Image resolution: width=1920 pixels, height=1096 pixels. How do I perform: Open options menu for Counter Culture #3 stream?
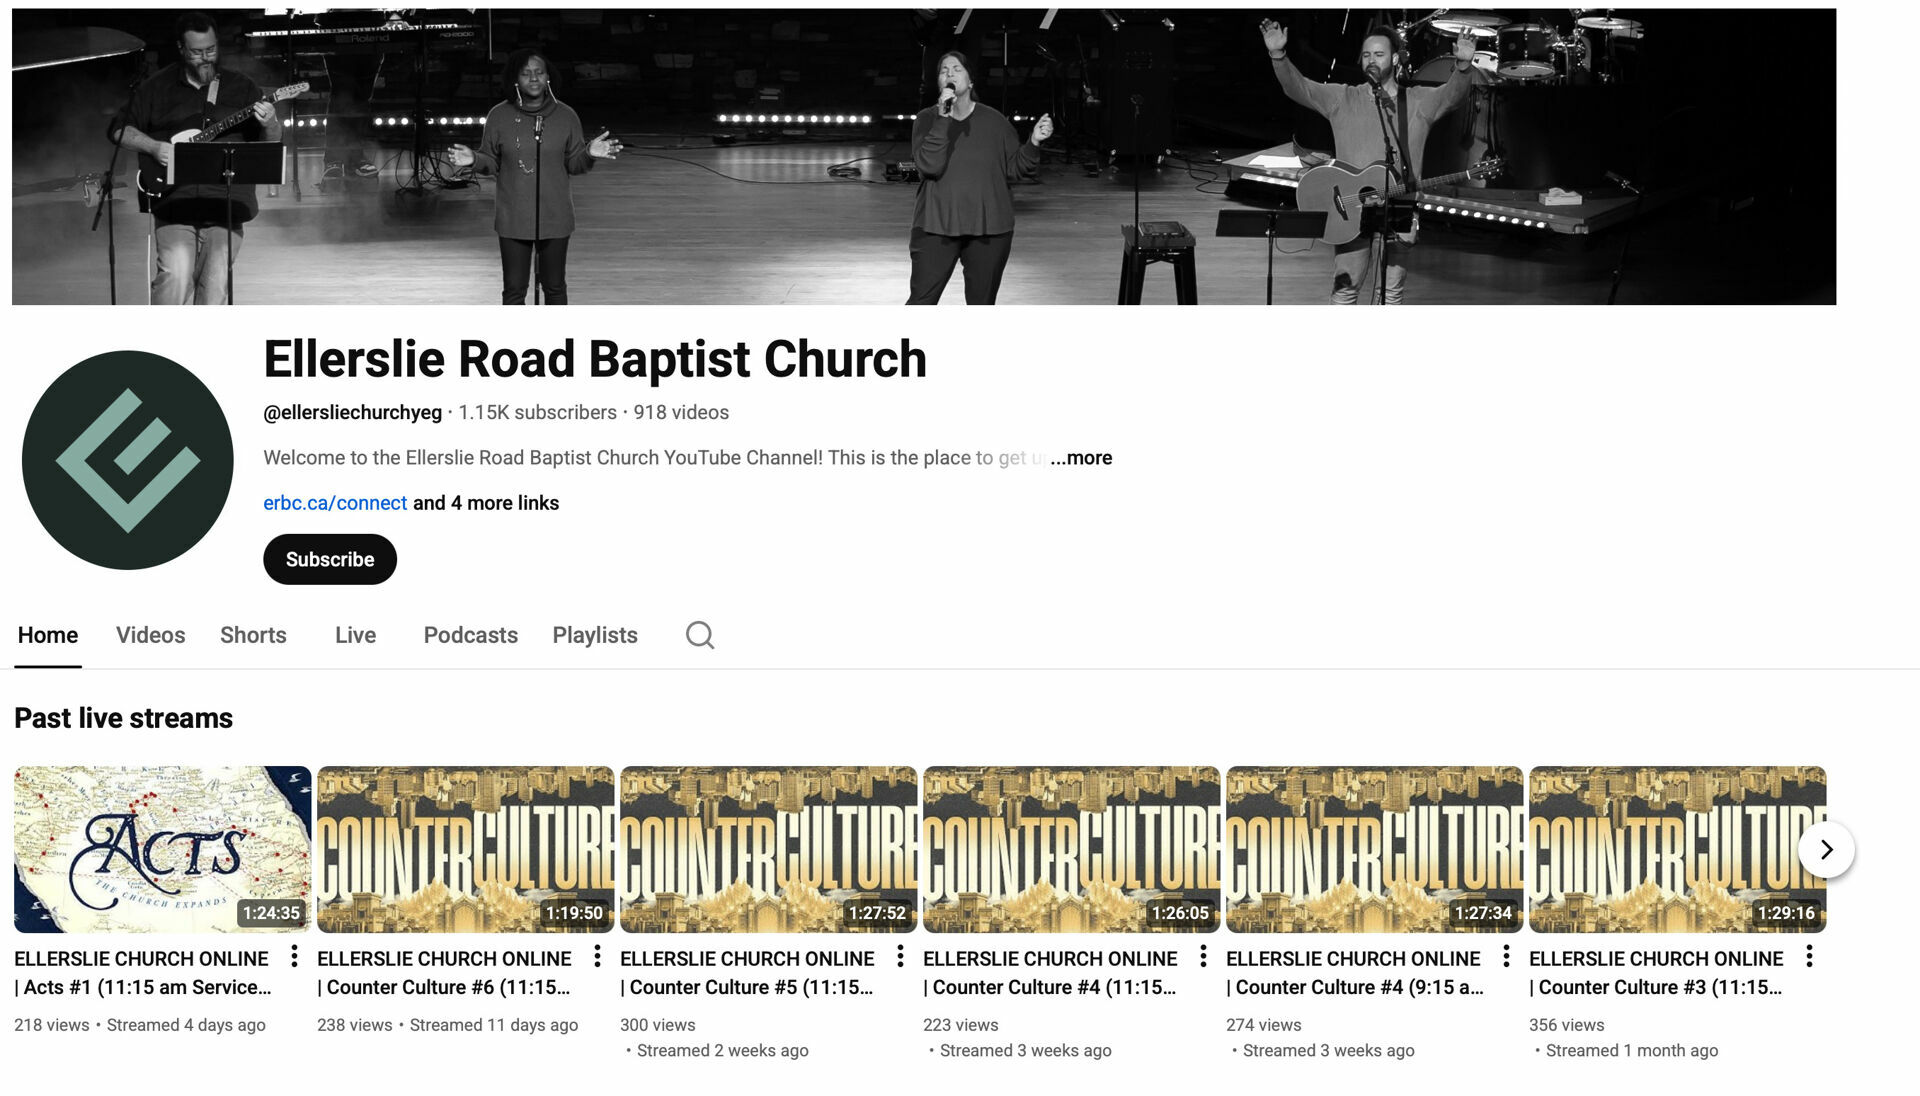pyautogui.click(x=1809, y=957)
